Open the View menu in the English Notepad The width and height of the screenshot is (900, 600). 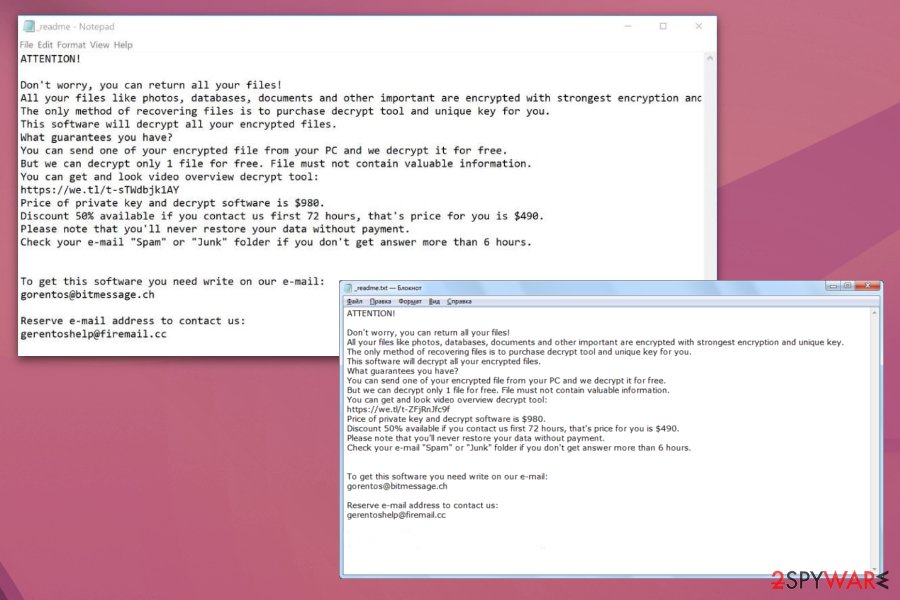pyautogui.click(x=99, y=45)
